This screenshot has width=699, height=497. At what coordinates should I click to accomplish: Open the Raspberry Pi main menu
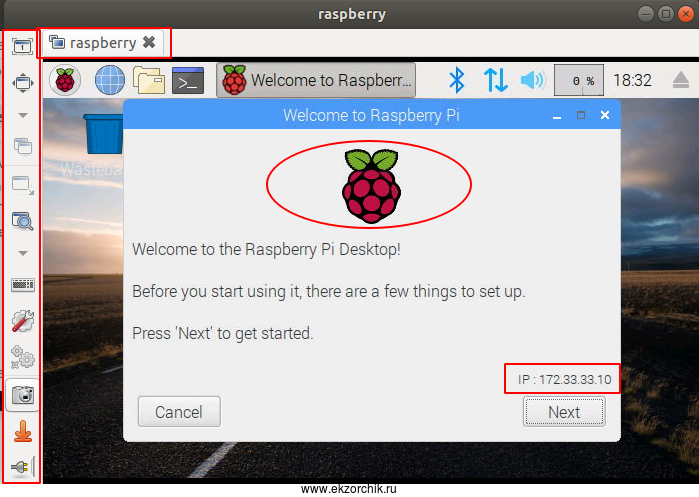[x=65, y=80]
